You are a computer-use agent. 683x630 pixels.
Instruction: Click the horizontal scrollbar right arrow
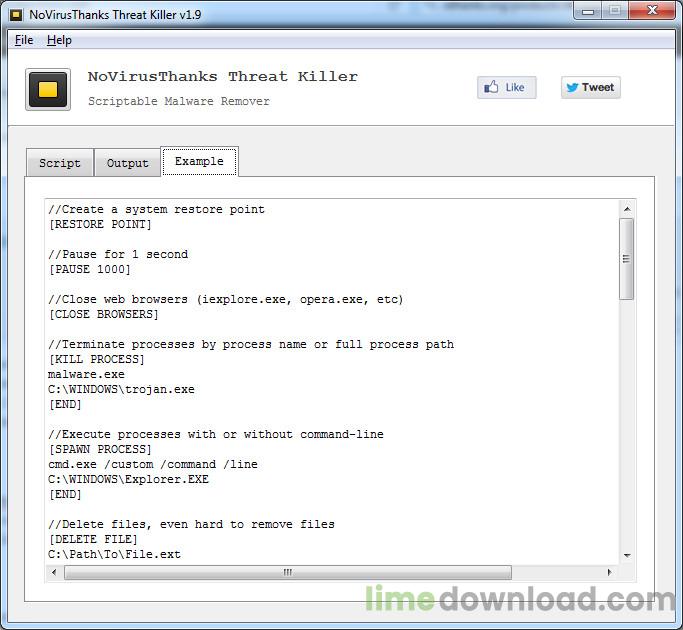610,573
